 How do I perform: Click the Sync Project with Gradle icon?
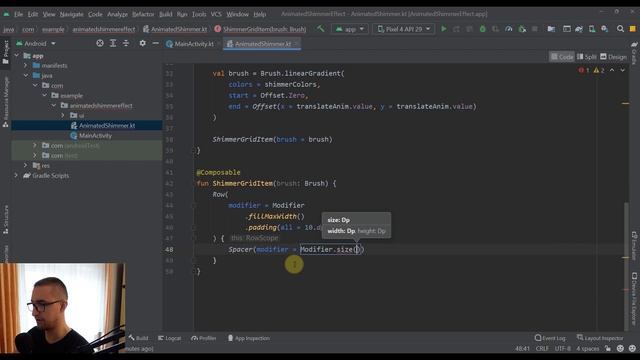pyautogui.click(x=579, y=29)
